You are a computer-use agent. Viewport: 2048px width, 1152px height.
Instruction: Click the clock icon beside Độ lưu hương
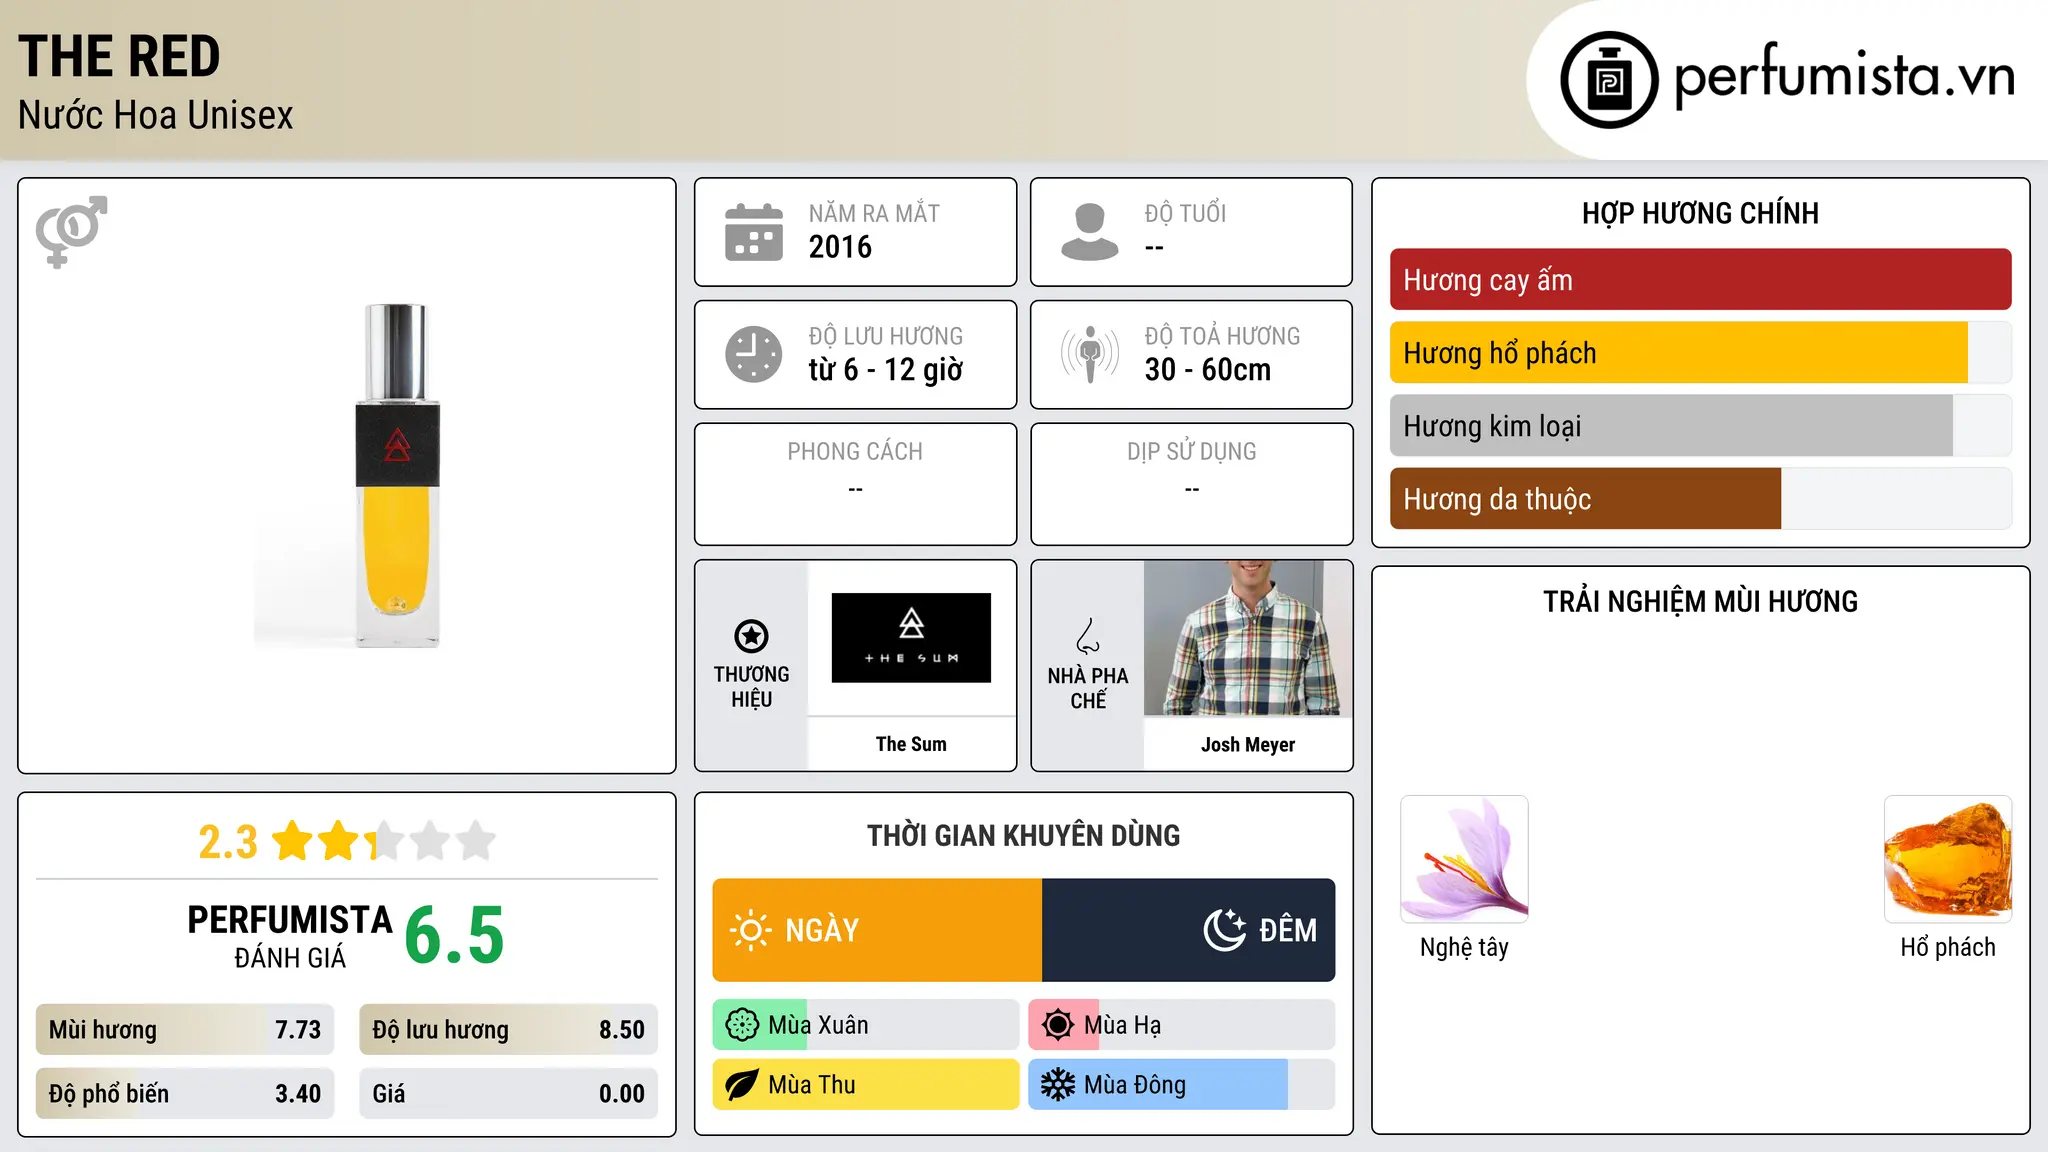coord(754,354)
